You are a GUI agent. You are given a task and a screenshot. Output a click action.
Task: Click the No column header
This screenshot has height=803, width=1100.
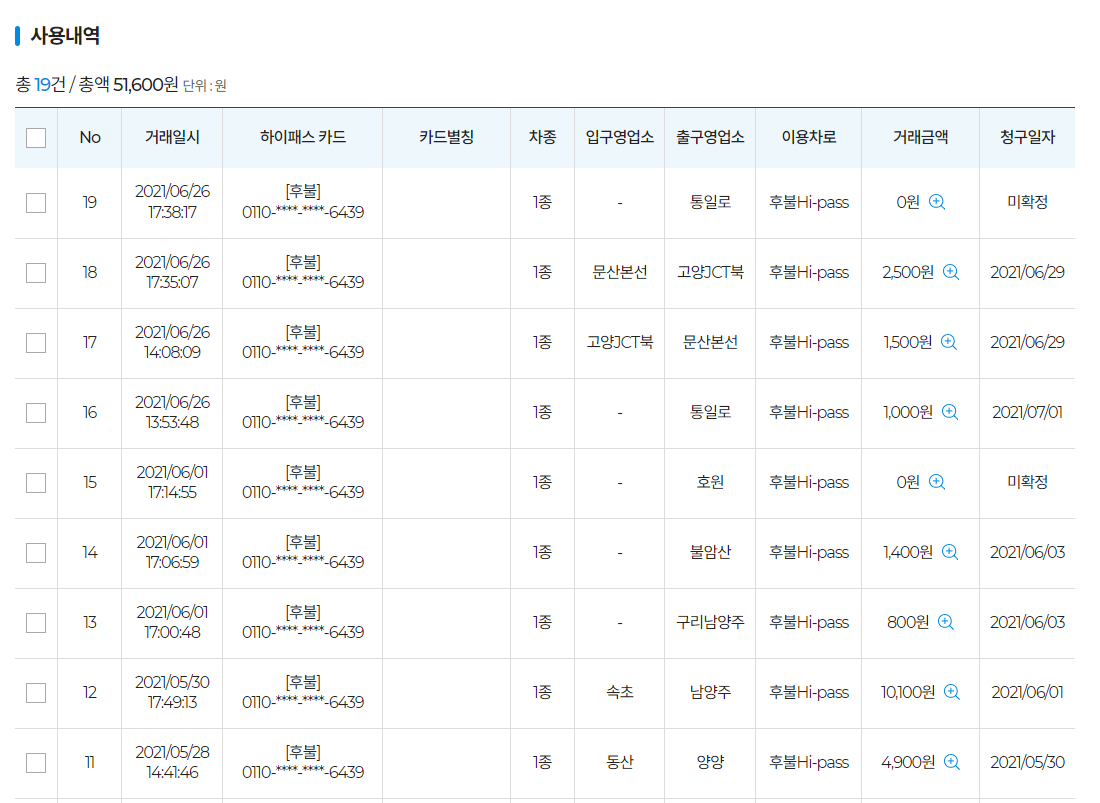tap(90, 137)
